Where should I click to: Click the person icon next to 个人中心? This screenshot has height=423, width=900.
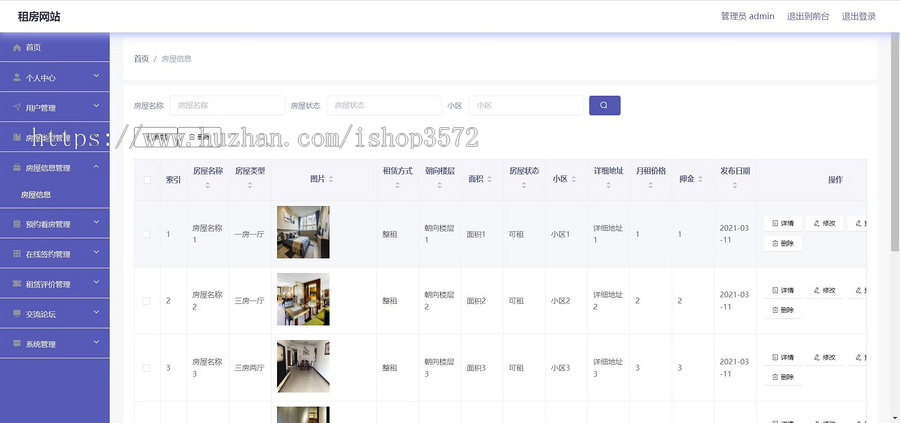[17, 77]
